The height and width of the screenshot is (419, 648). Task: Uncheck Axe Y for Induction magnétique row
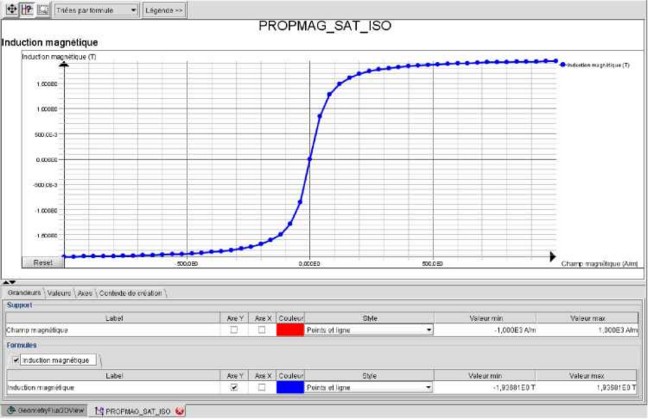point(234,386)
